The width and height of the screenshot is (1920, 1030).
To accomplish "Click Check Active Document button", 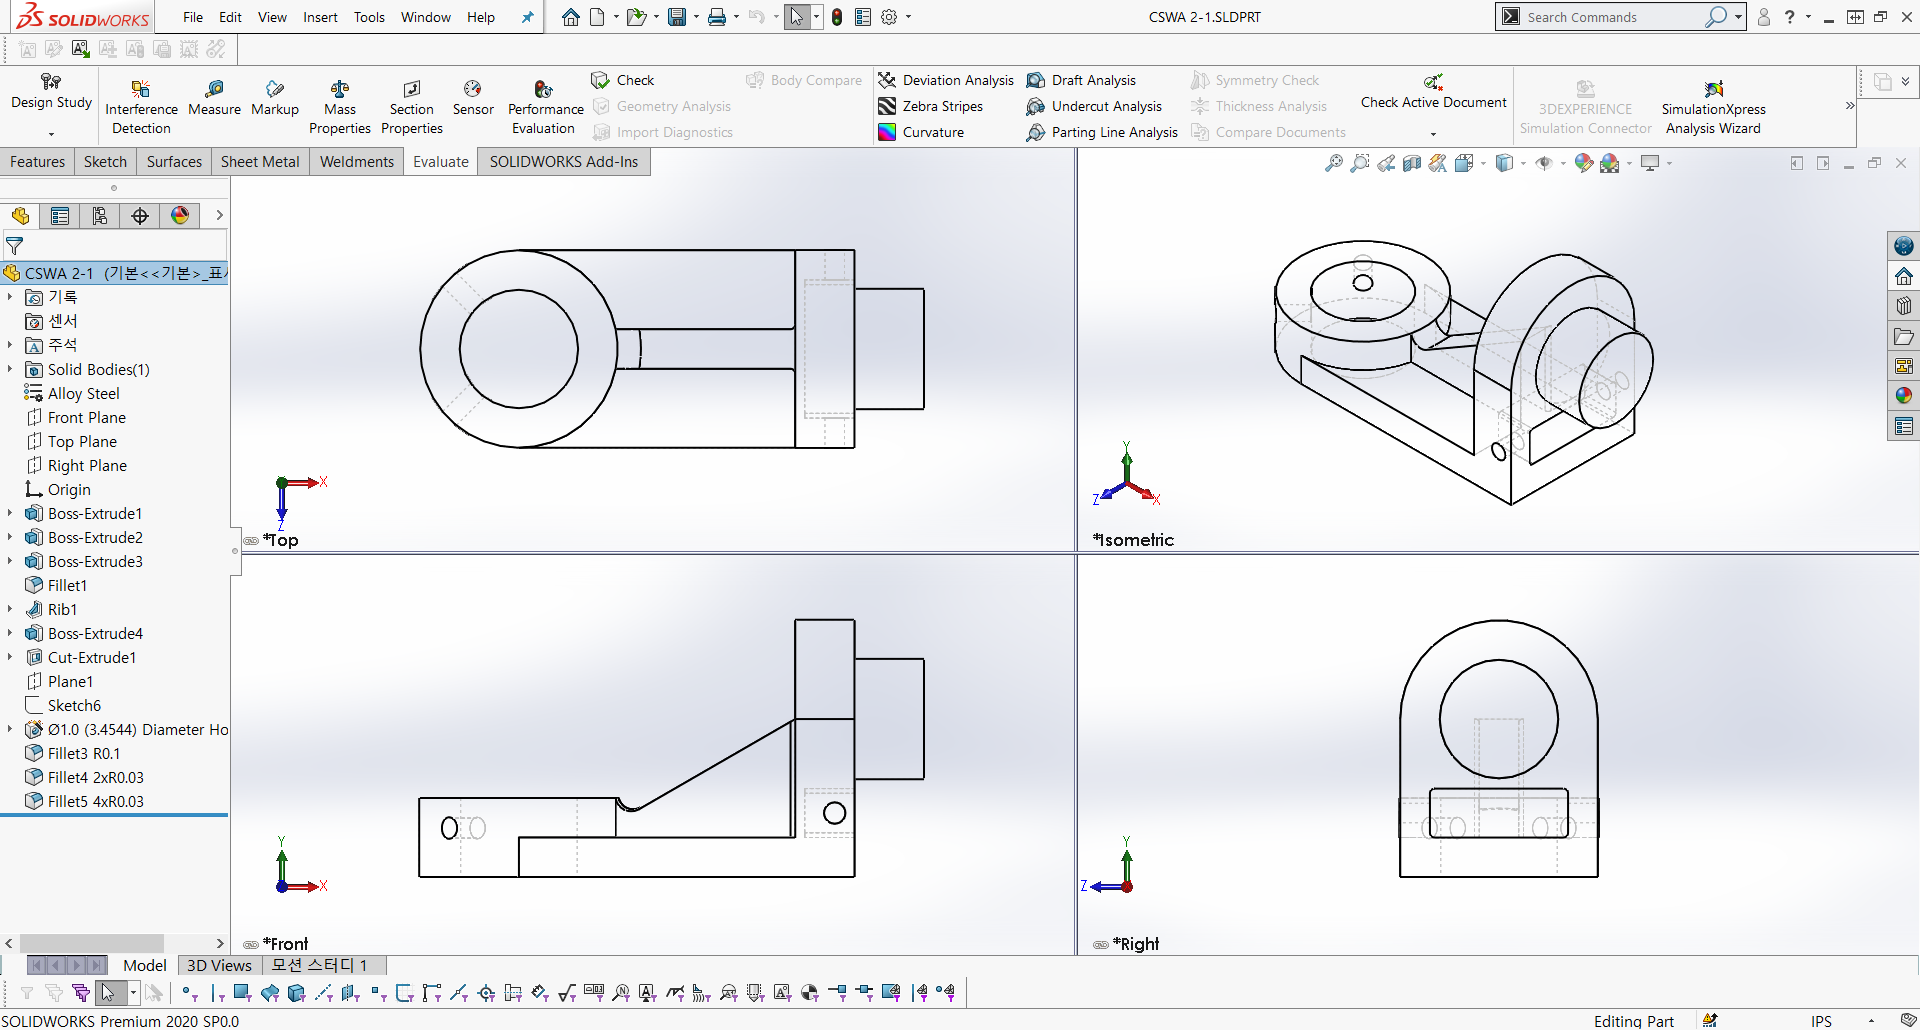I will tap(1433, 92).
